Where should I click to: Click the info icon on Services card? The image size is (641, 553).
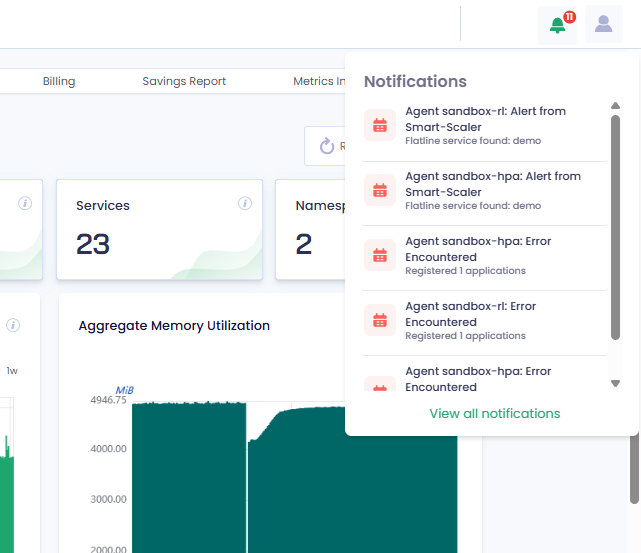tap(245, 204)
